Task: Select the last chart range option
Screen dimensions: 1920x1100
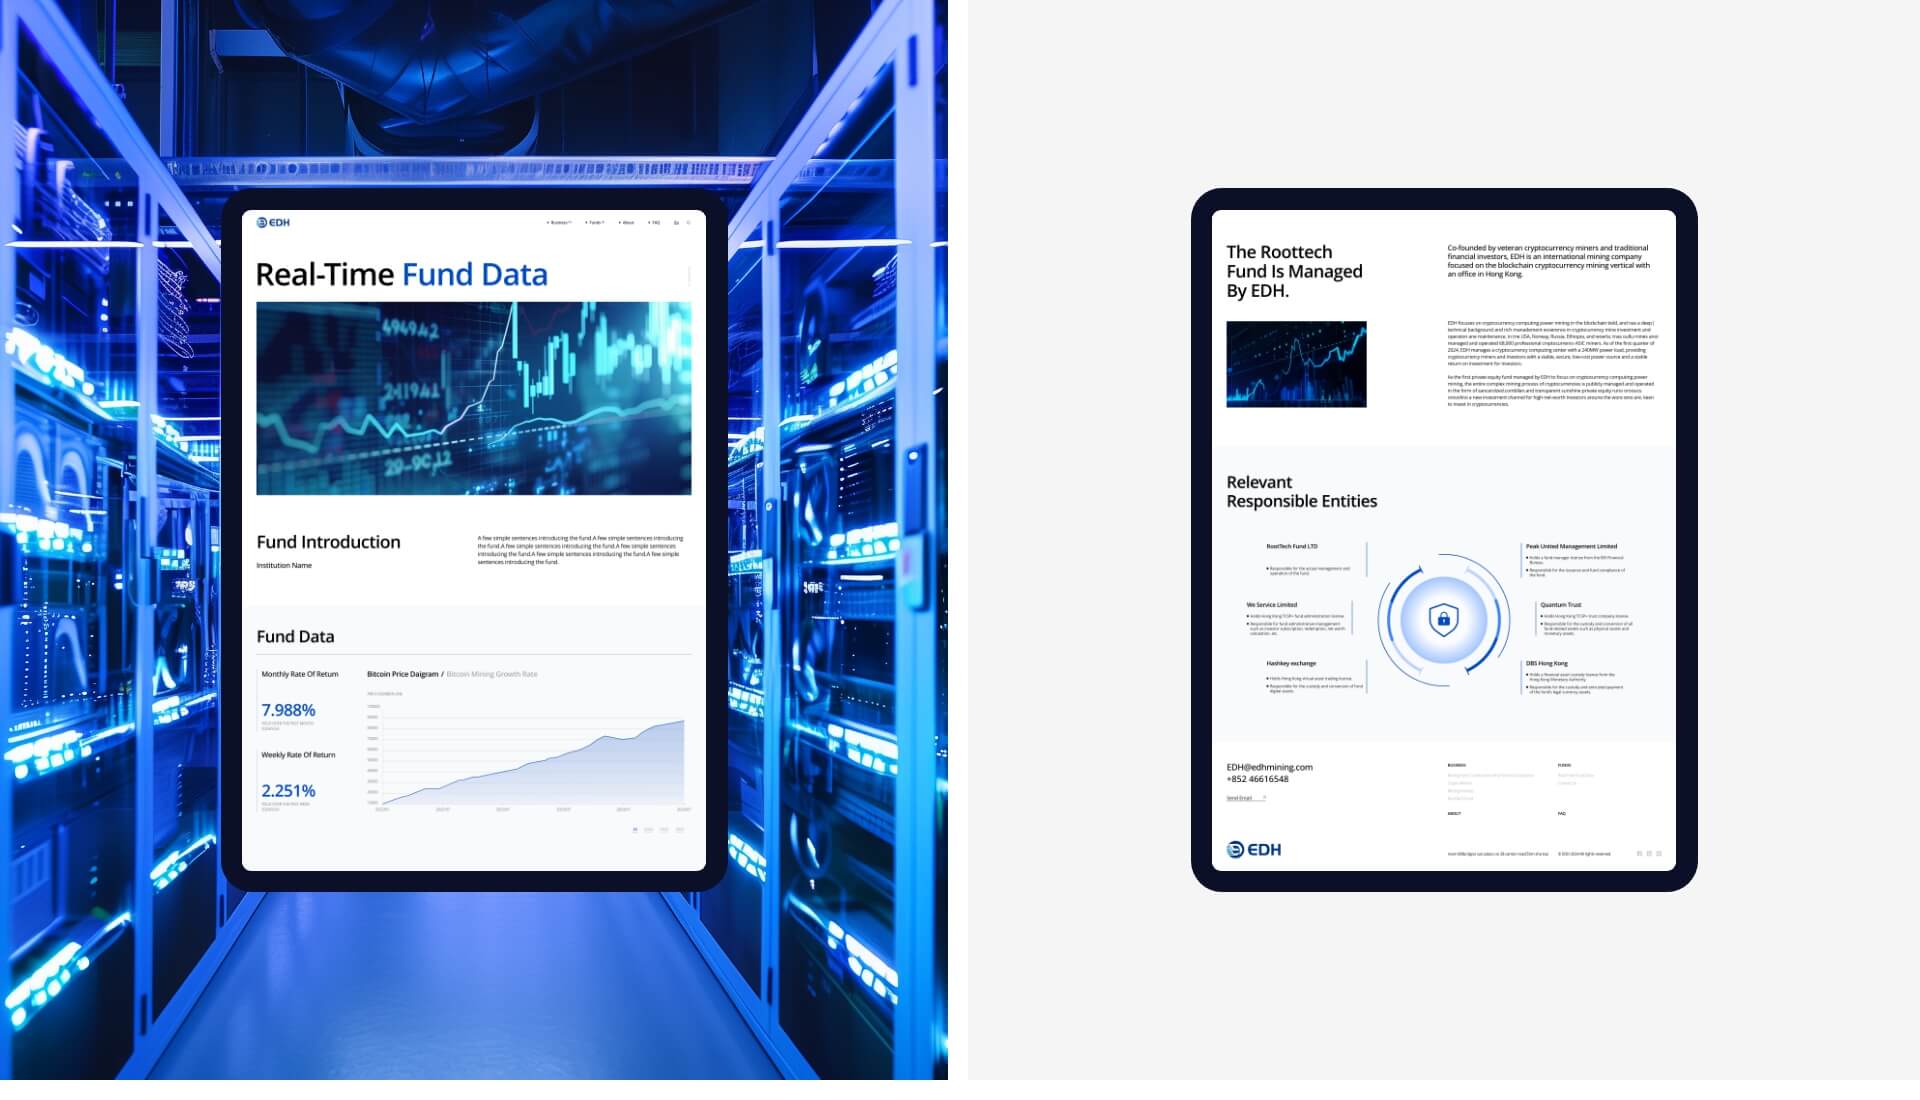Action: (680, 830)
